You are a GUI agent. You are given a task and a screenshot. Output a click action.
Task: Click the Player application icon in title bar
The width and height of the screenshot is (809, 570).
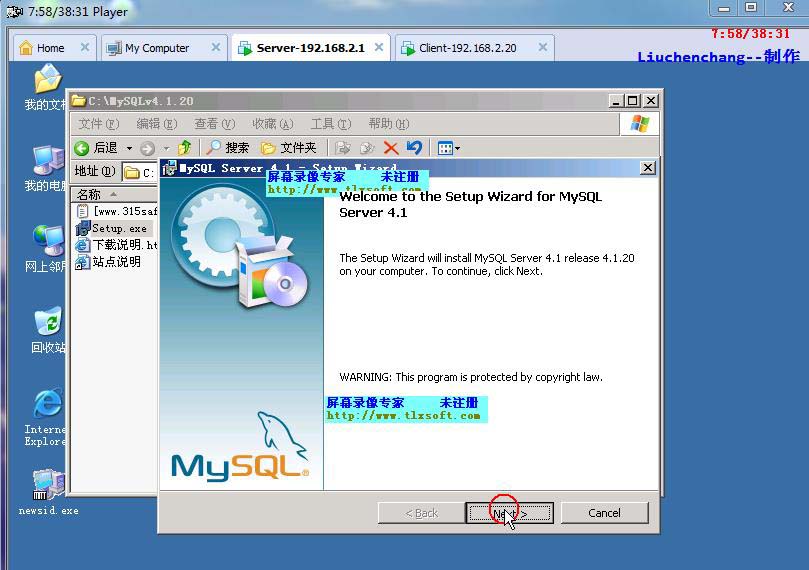14,11
